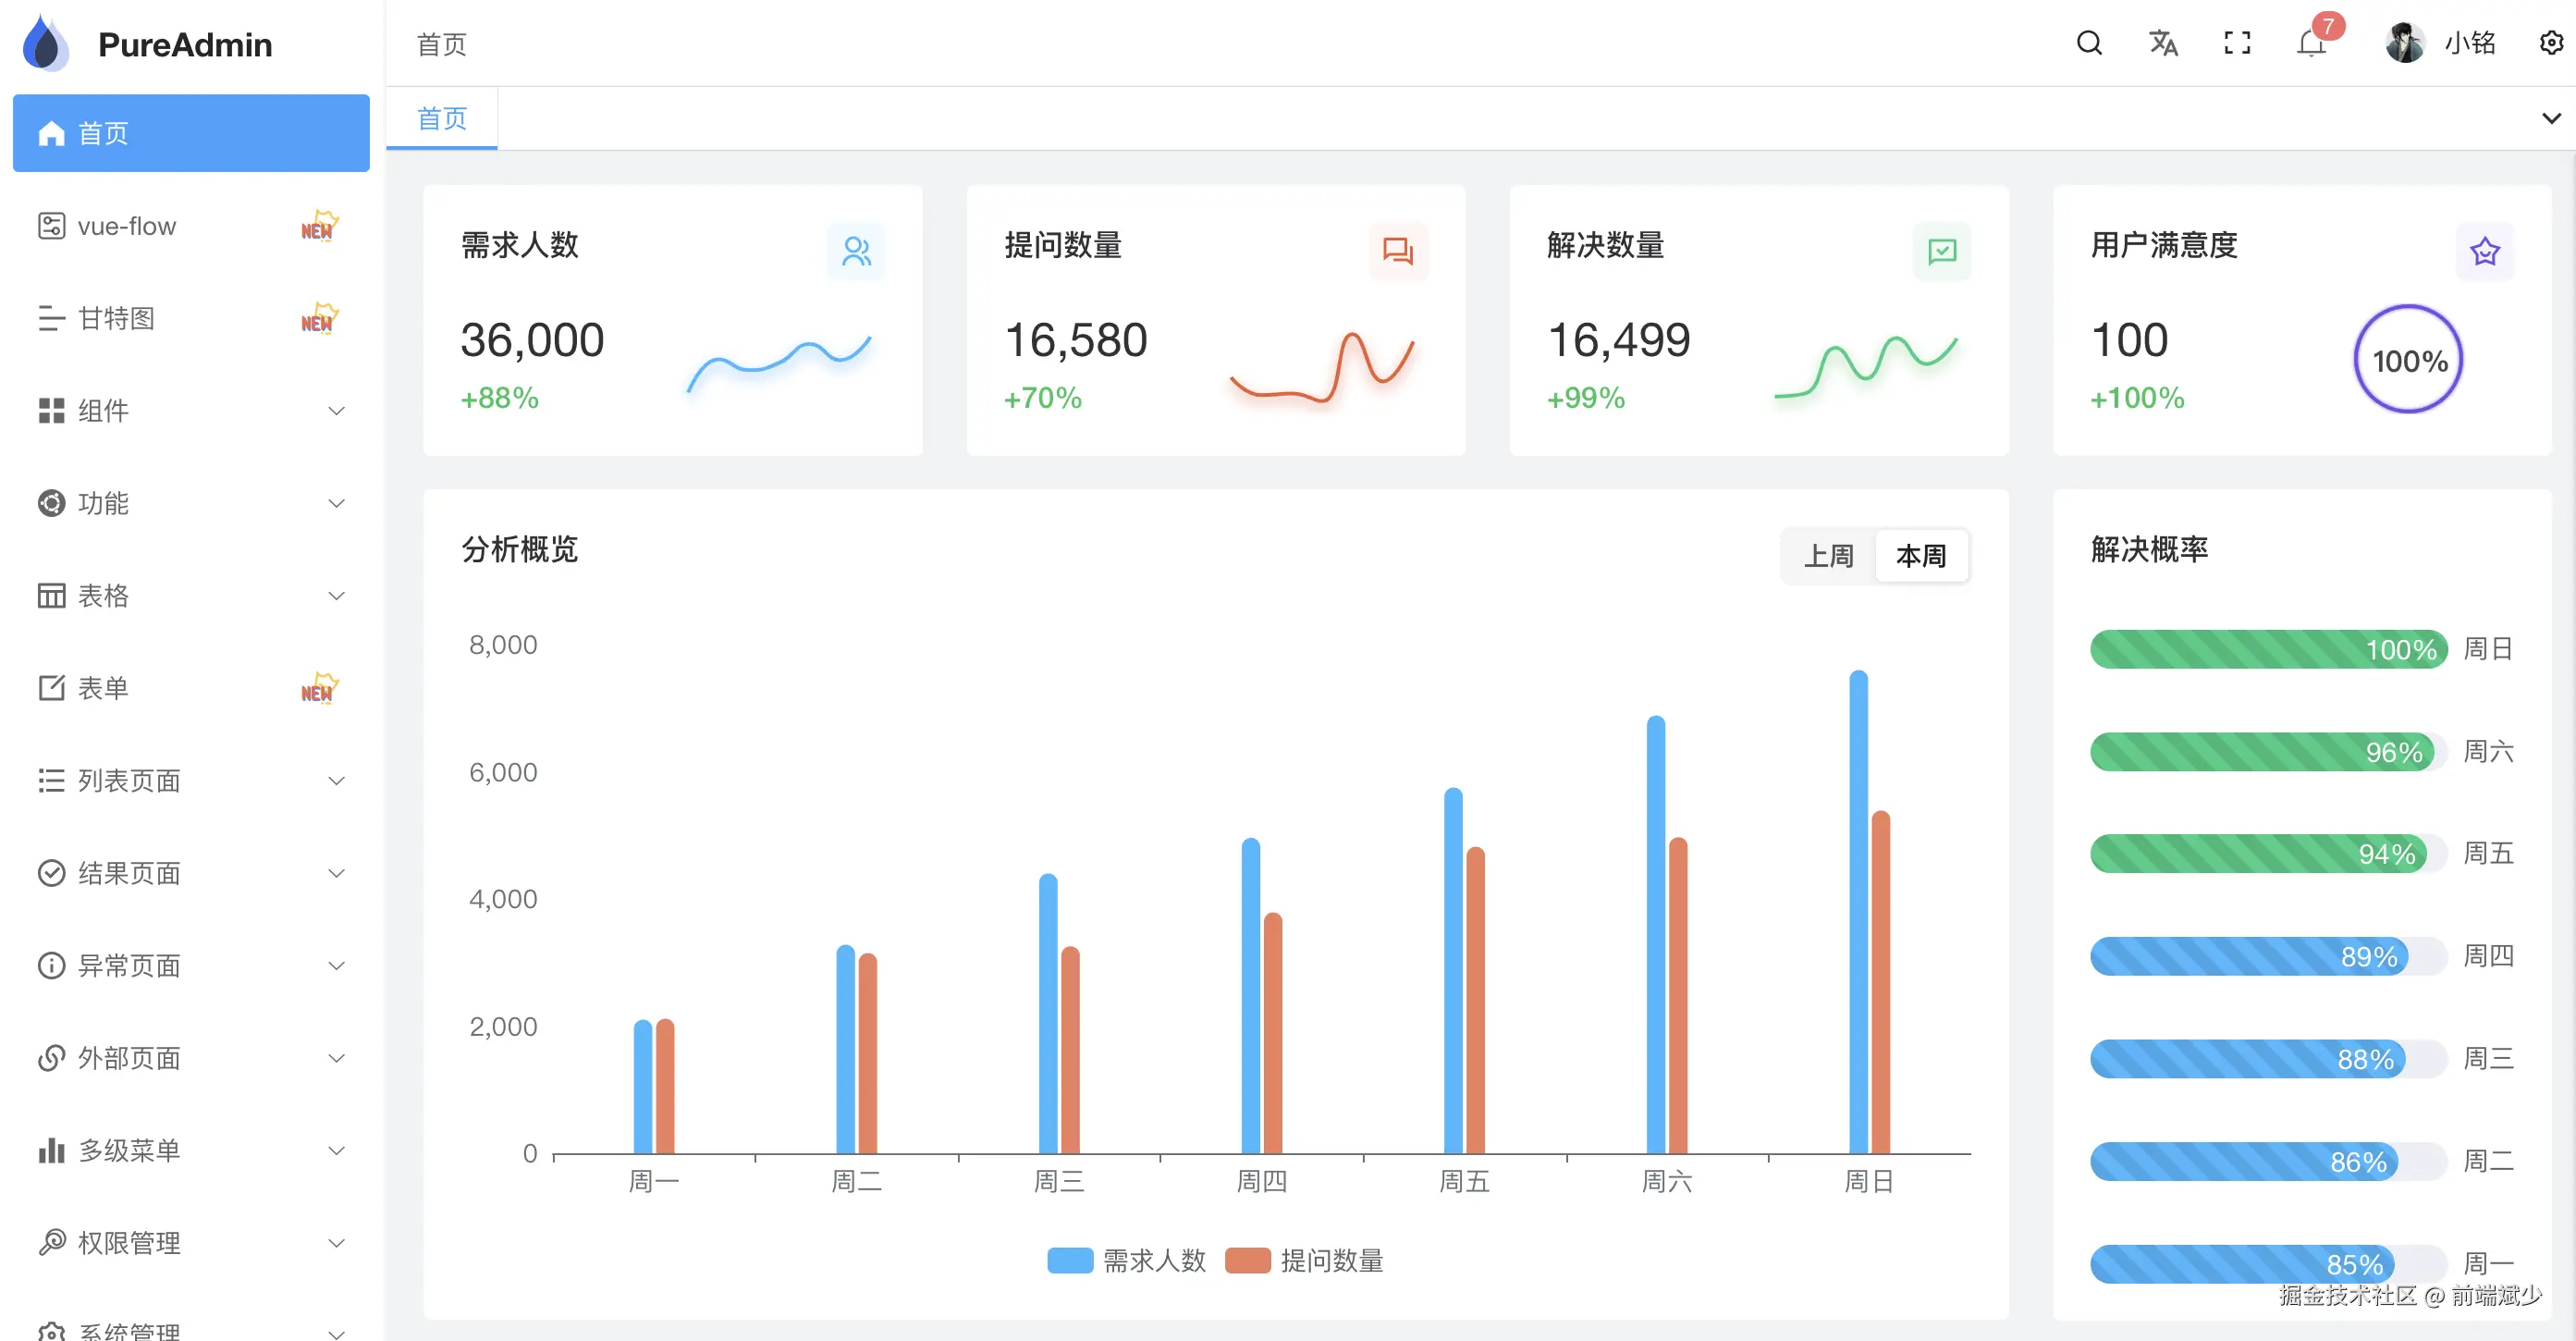Select the 首页 page tab

(x=441, y=118)
